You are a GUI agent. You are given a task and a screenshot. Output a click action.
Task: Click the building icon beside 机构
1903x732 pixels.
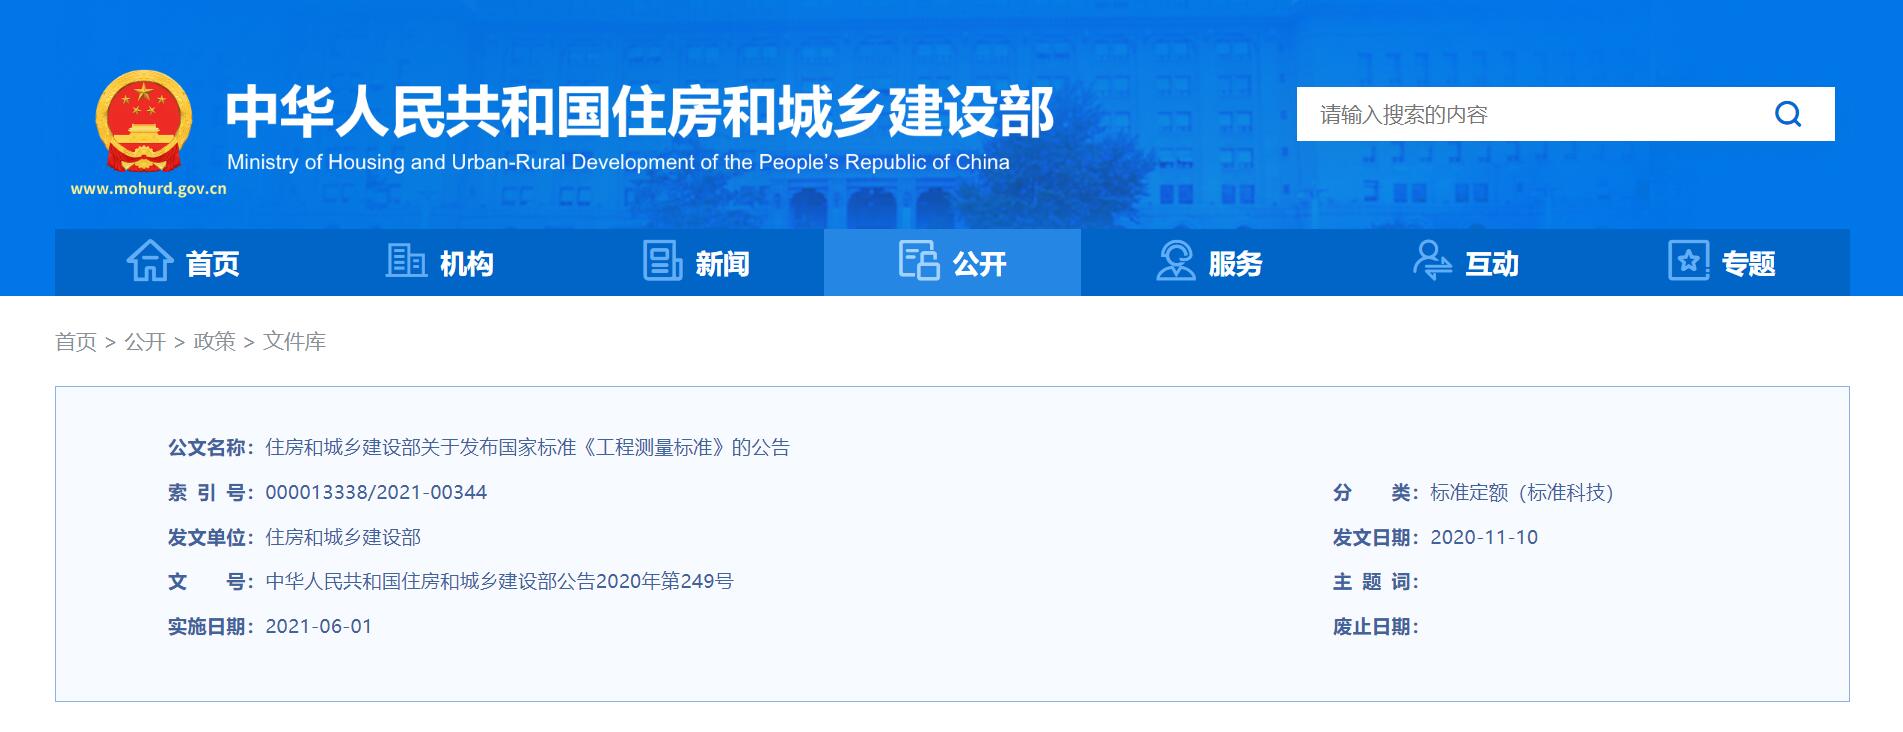coord(406,261)
